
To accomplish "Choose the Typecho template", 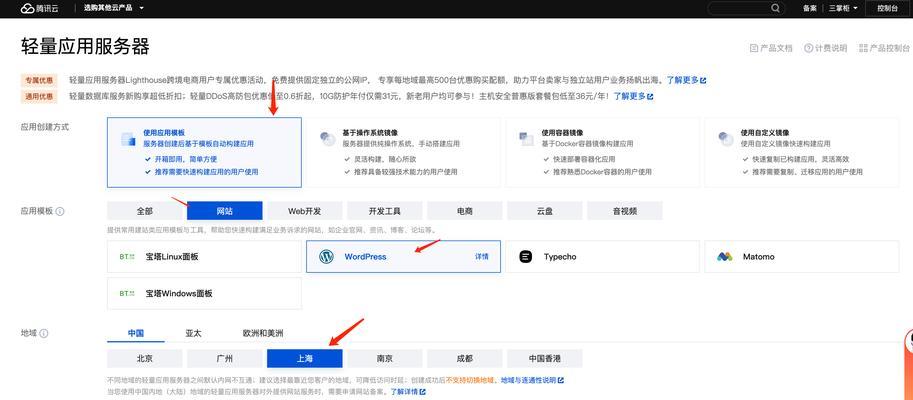I will [x=602, y=257].
